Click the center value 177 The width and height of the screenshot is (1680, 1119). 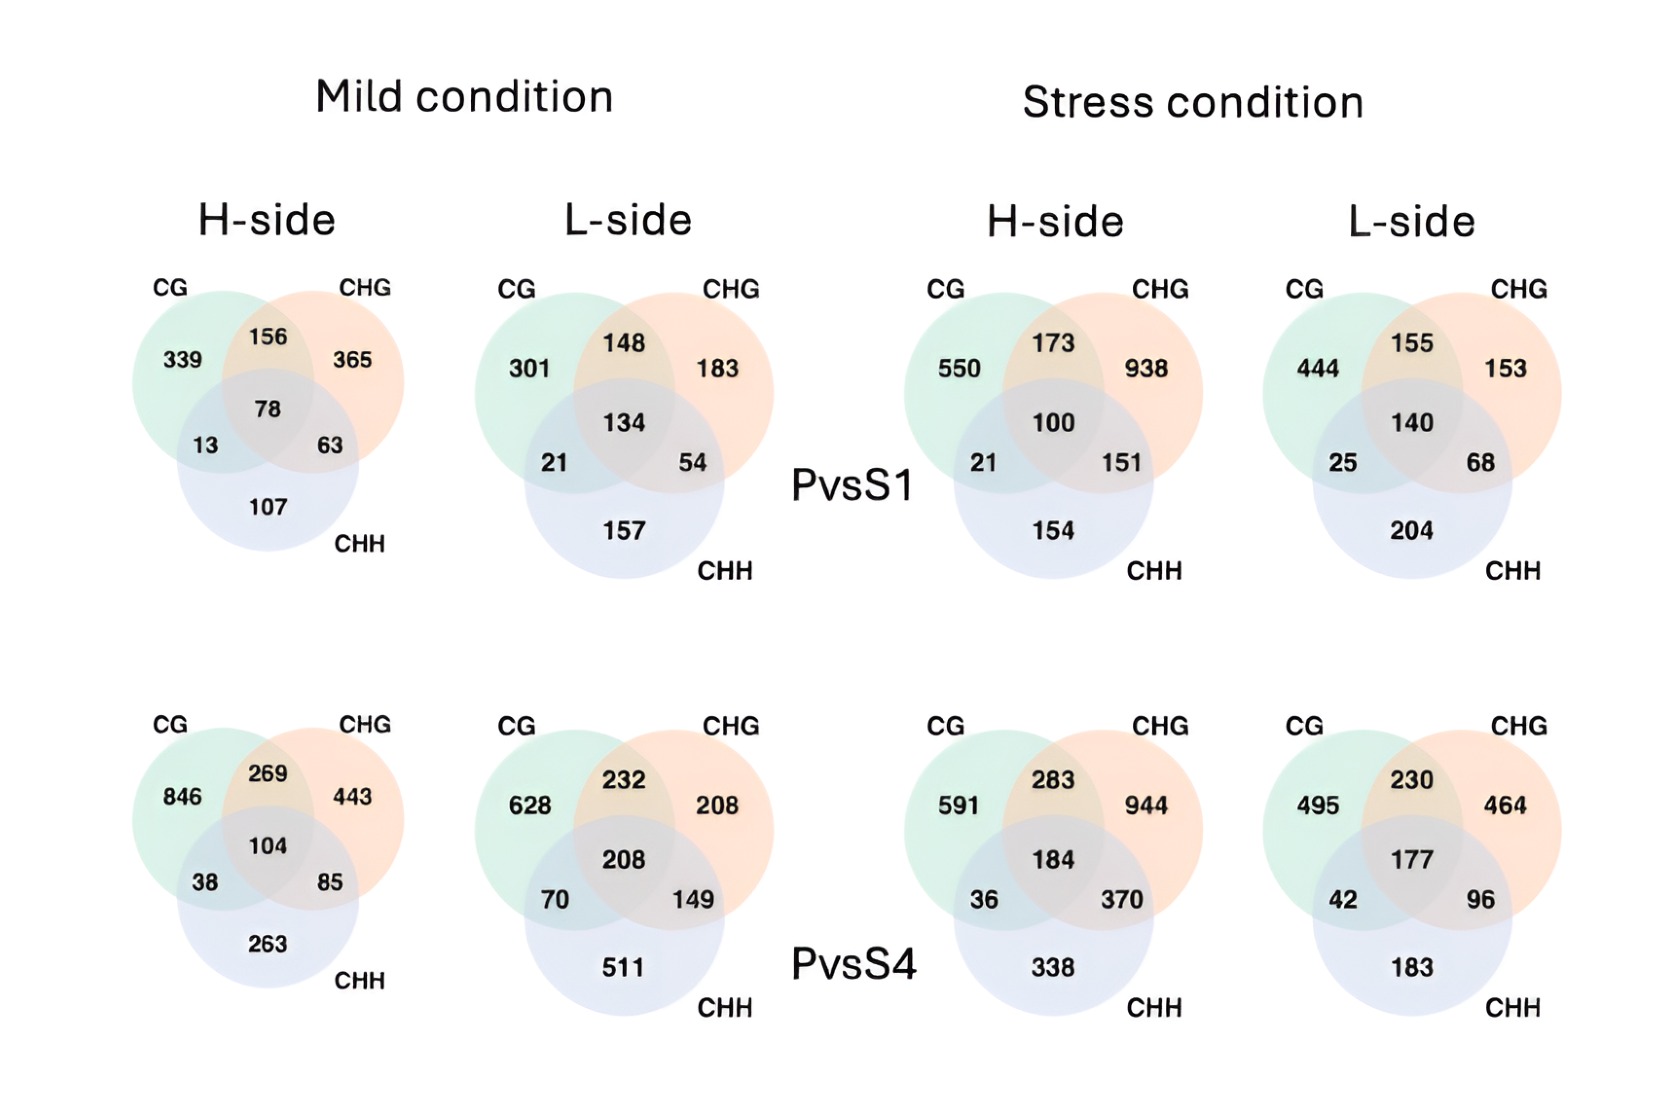click(1412, 860)
